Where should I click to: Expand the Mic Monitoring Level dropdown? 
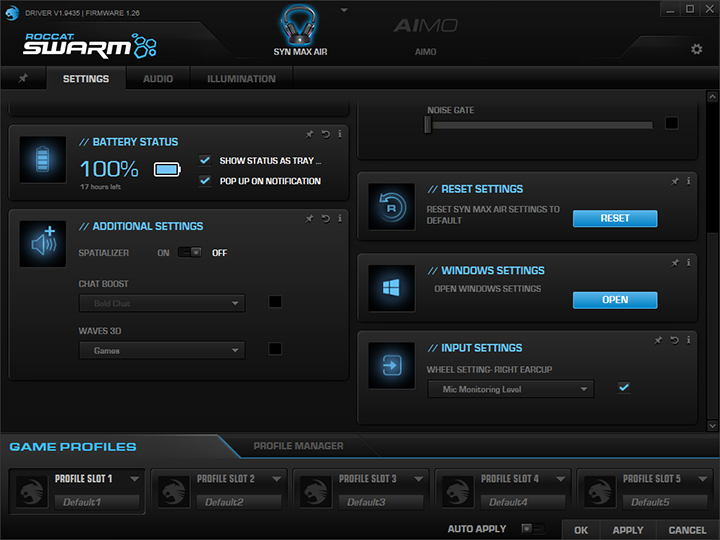(x=510, y=389)
